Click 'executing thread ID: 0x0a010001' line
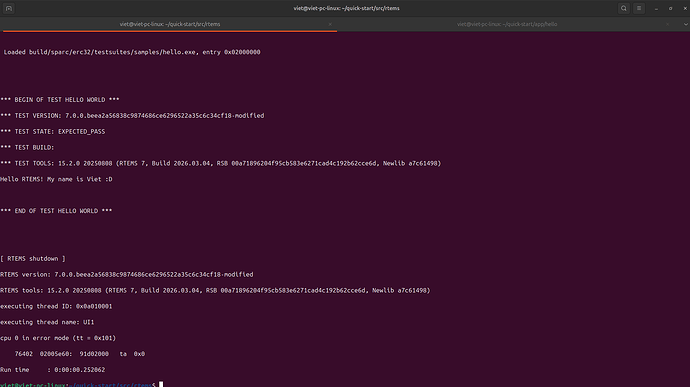690x387 pixels. coord(56,306)
